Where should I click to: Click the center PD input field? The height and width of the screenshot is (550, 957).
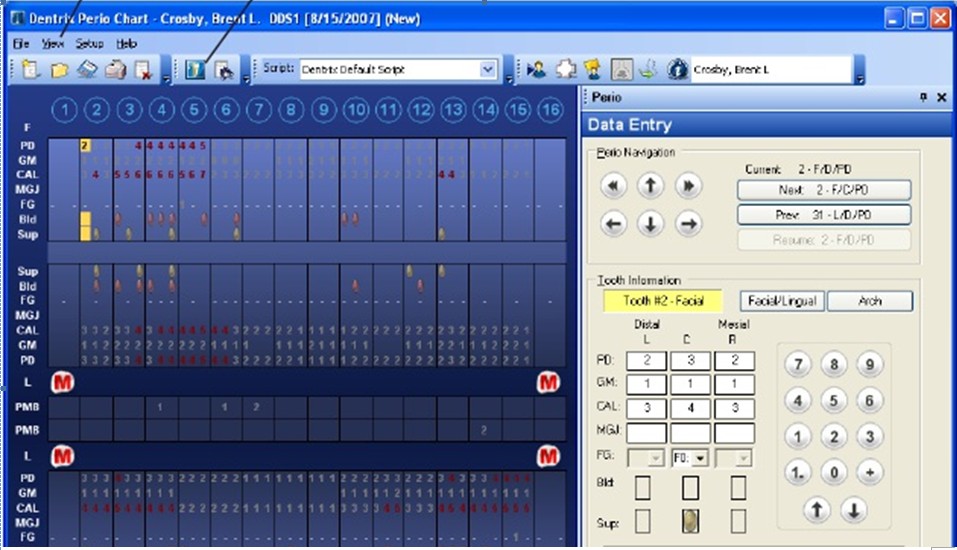pos(691,361)
